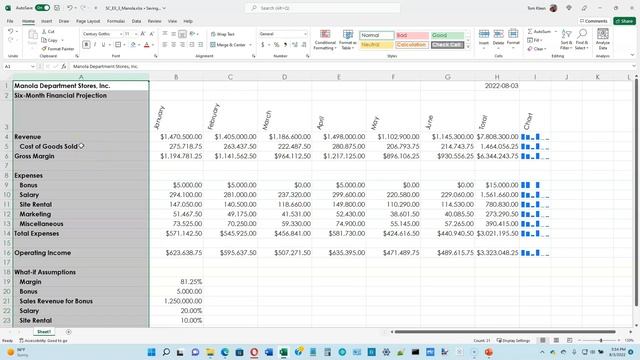Image resolution: width=640 pixels, height=360 pixels.
Task: Toggle Middle Align vertical alignment
Action: pos(173,34)
